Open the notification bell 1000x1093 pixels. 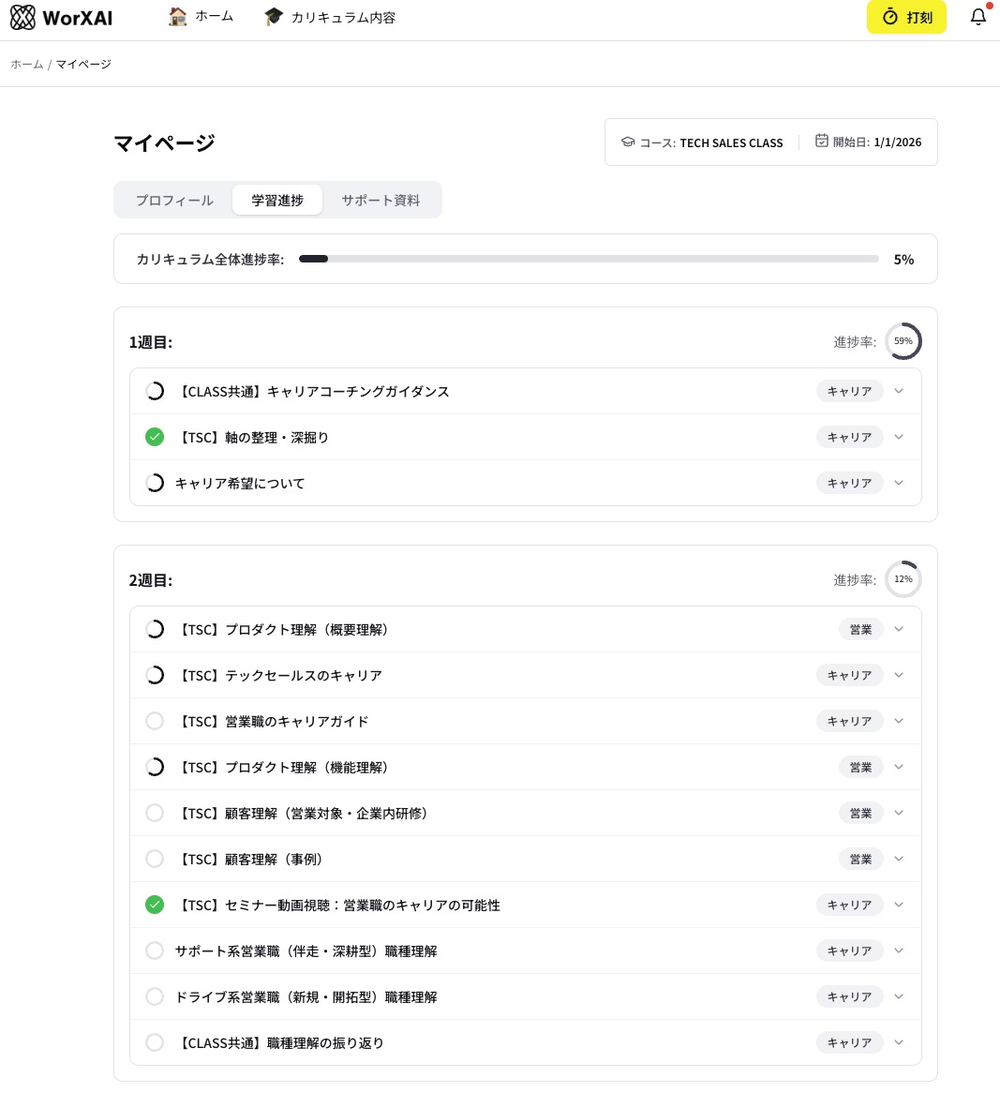[x=978, y=17]
